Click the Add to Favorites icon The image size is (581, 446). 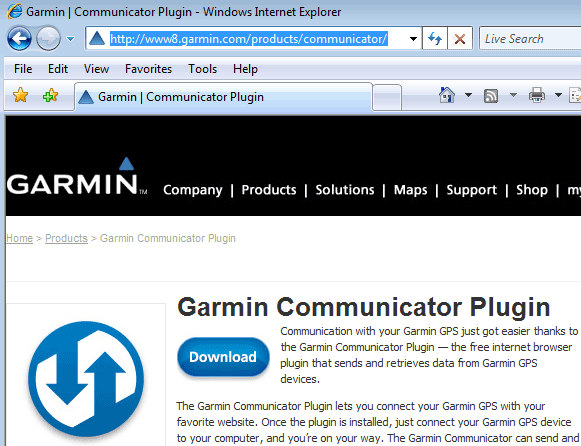click(50, 96)
